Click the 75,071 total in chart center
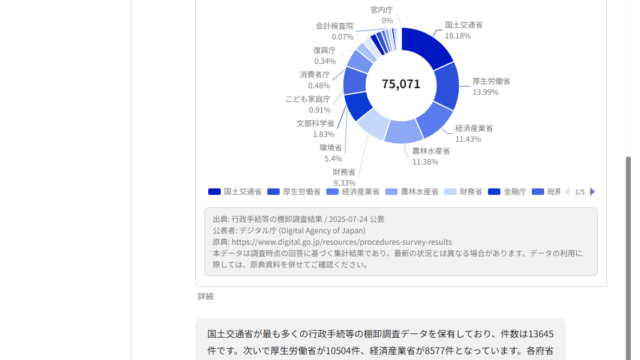Image resolution: width=640 pixels, height=360 pixels. click(x=401, y=84)
